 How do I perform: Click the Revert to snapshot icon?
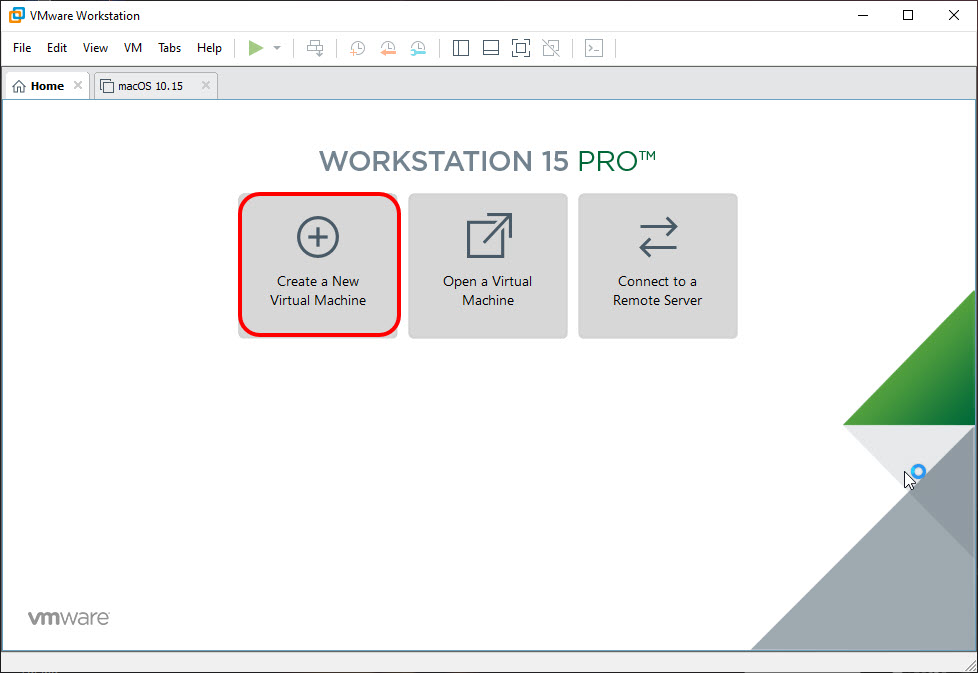tap(388, 48)
